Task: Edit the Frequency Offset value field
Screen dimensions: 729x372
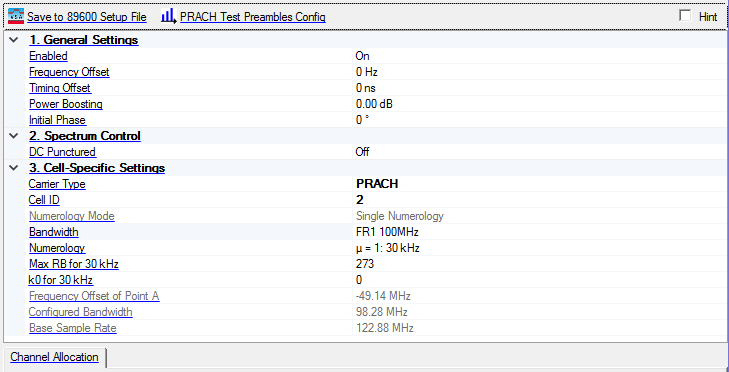Action: coord(539,72)
